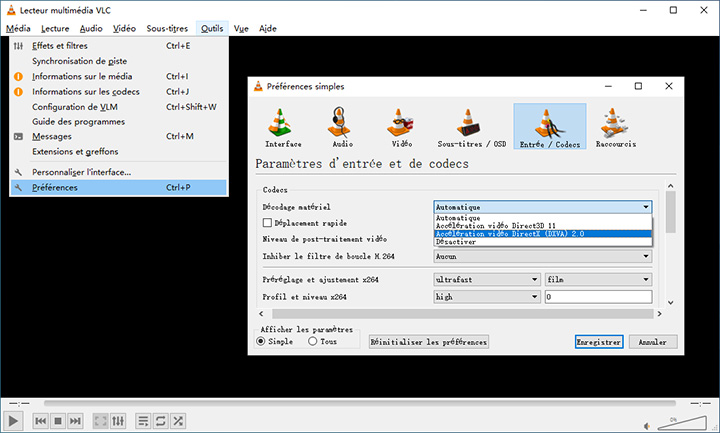Show extended settings equalizer icon in toolbar
Image resolution: width=720 pixels, height=433 pixels.
point(118,421)
